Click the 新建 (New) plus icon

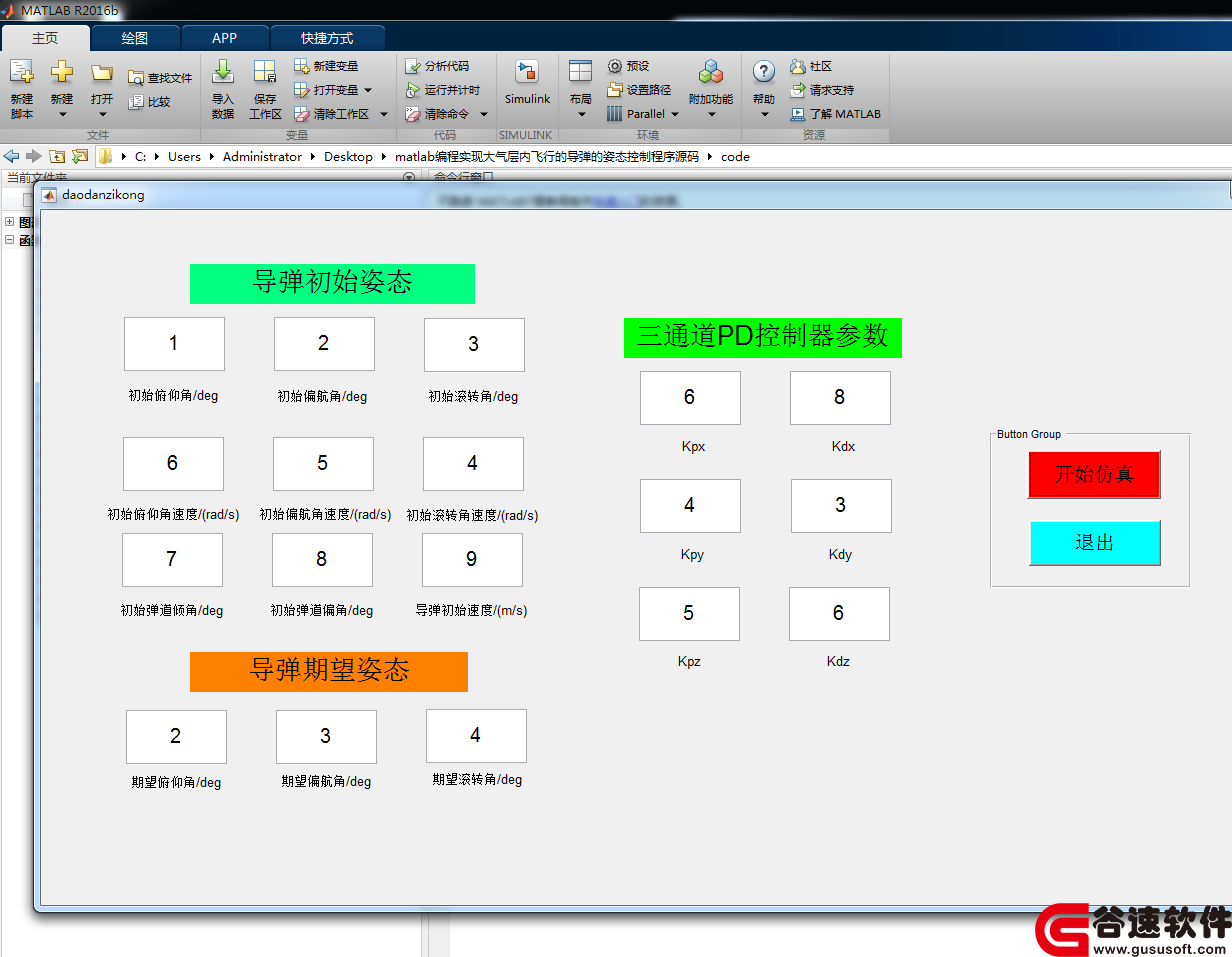tap(62, 72)
